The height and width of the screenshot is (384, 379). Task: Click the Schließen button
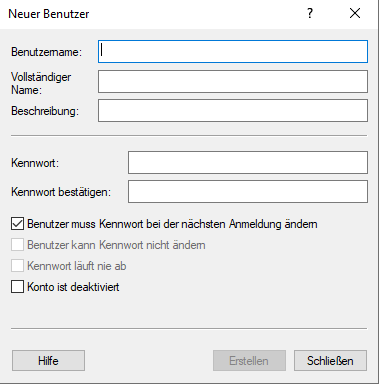(330, 361)
